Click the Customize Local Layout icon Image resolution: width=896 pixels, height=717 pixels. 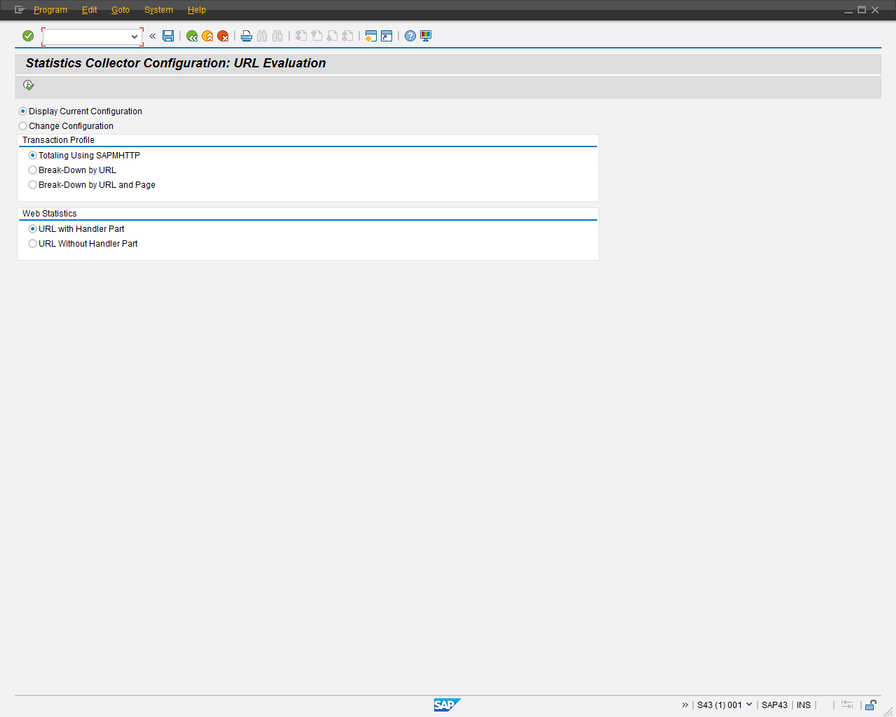tap(426, 35)
